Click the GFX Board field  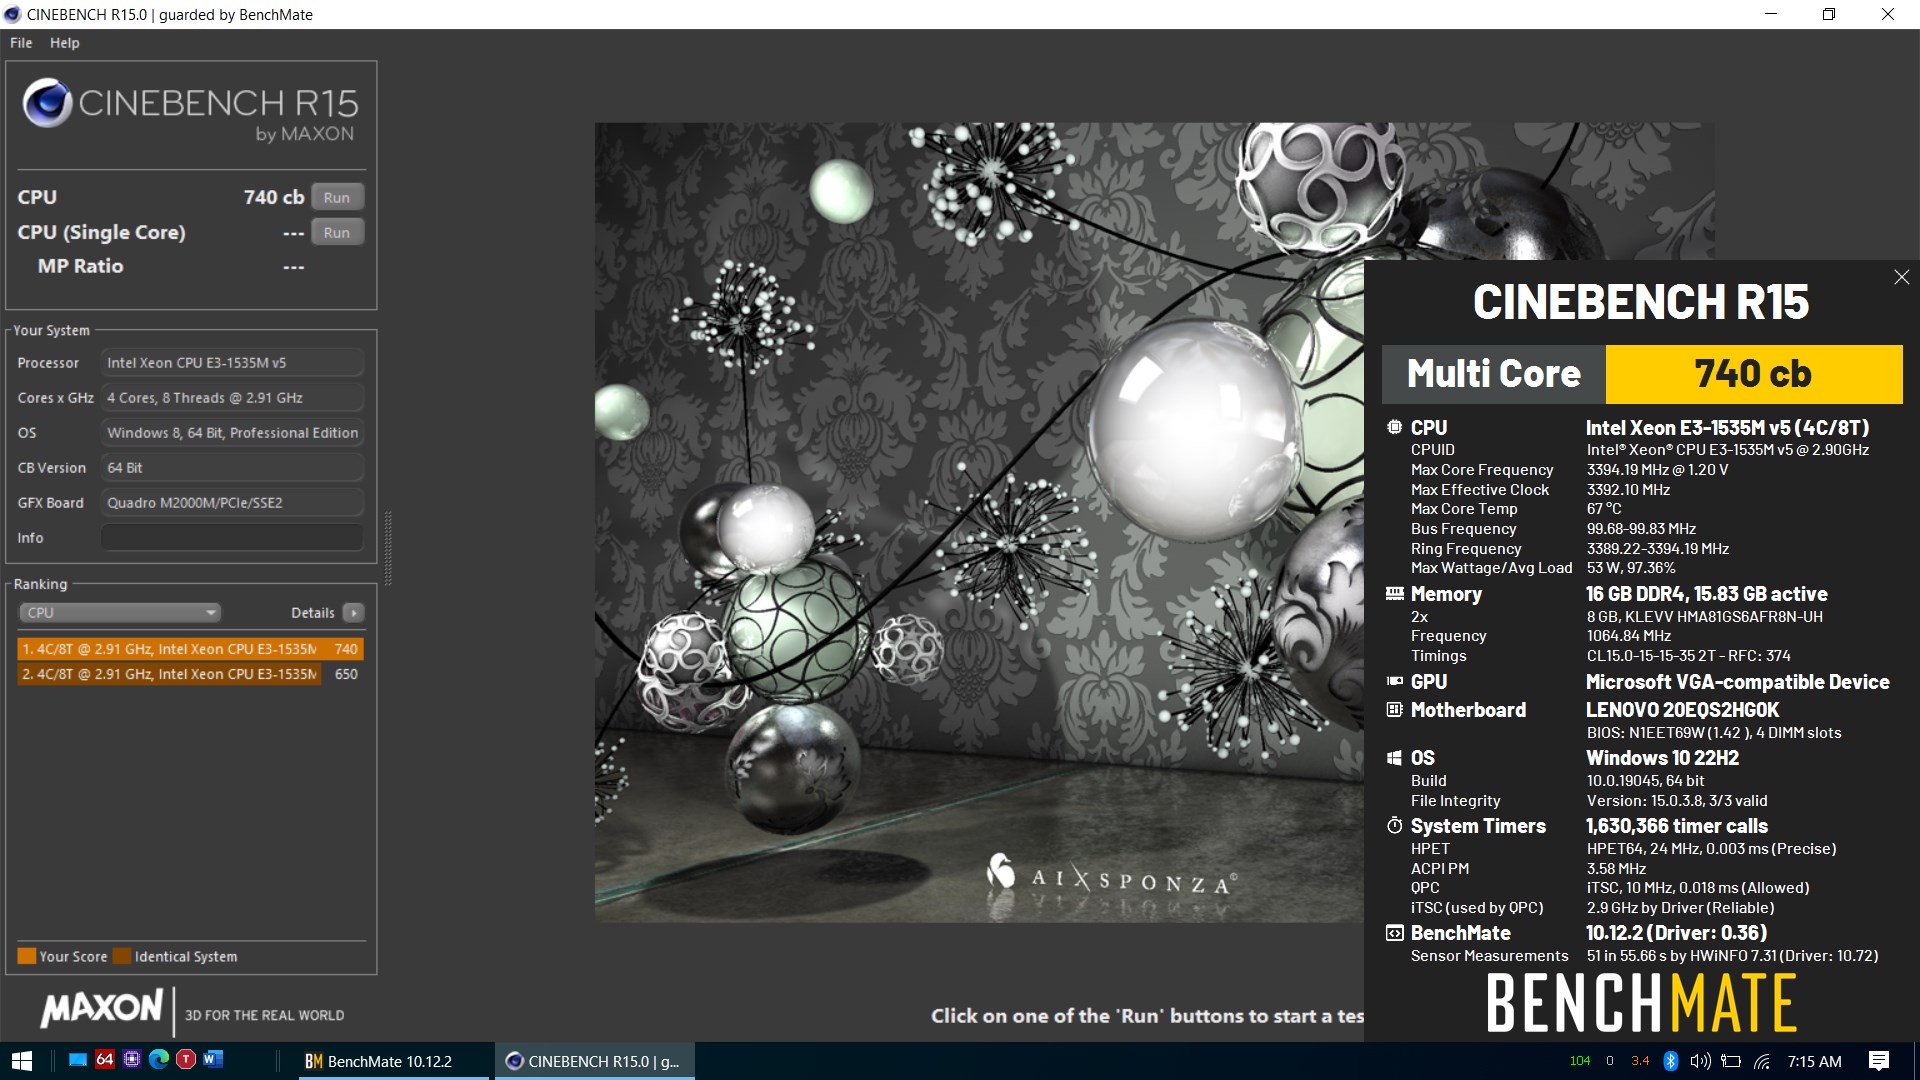(x=232, y=503)
